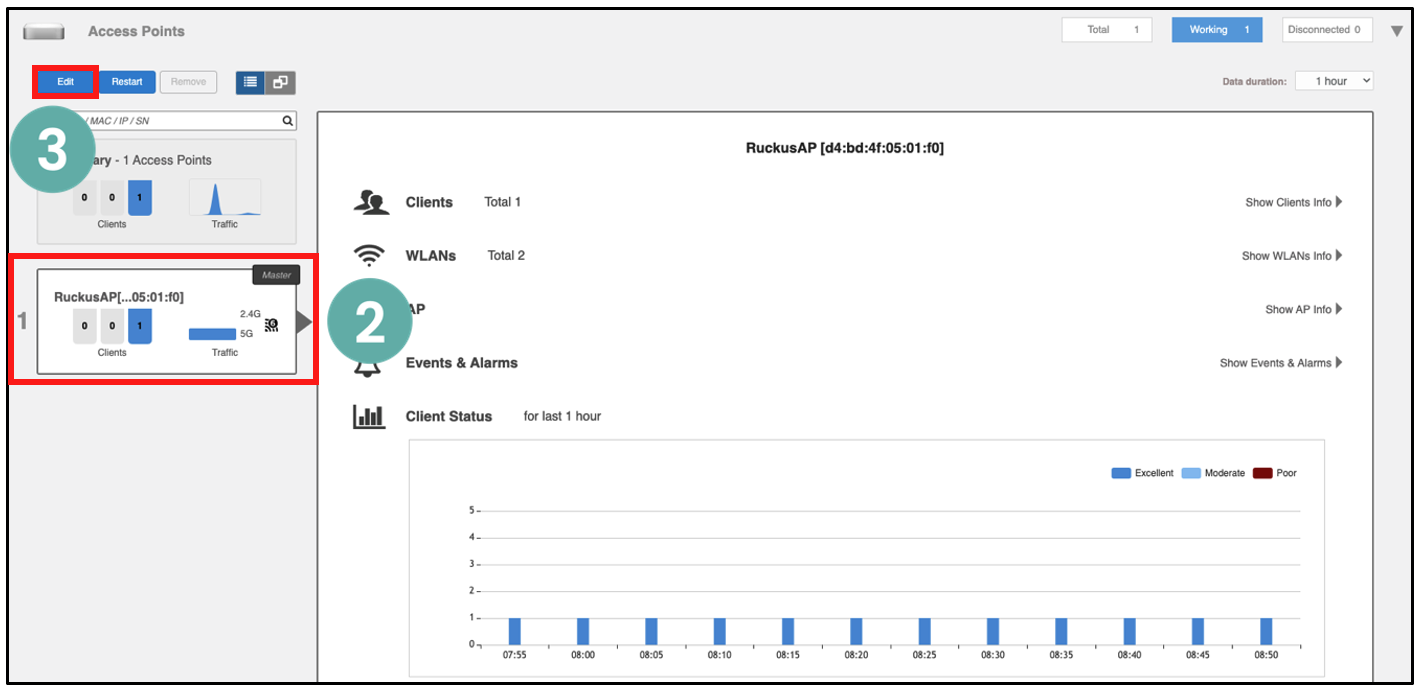
Task: Filter by Disconnected access points
Action: tap(1327, 30)
